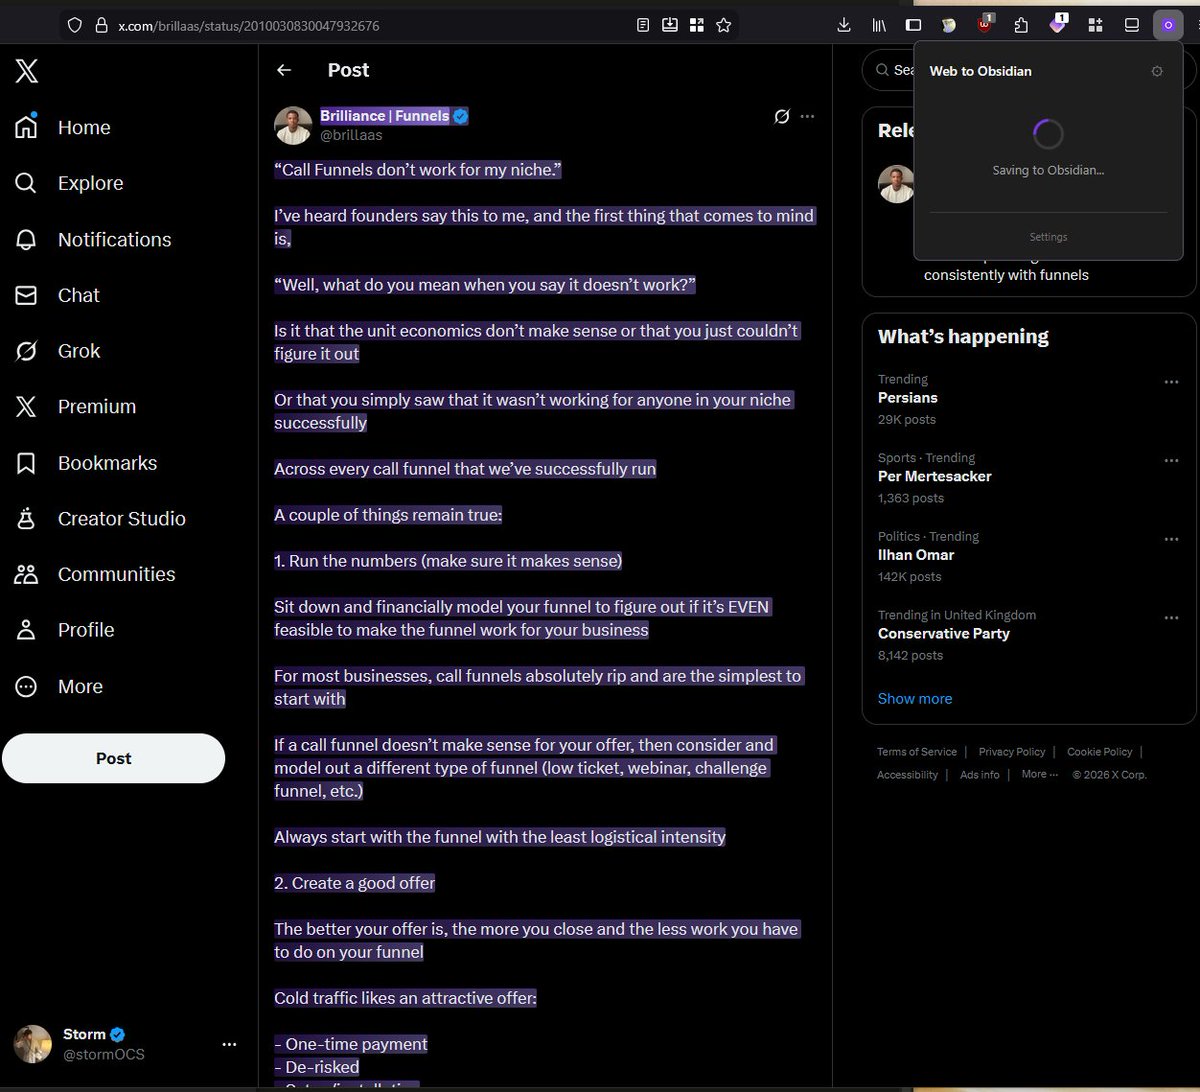1200x1092 pixels.
Task: Click the purple extension with badge 1
Action: click(x=1058, y=24)
